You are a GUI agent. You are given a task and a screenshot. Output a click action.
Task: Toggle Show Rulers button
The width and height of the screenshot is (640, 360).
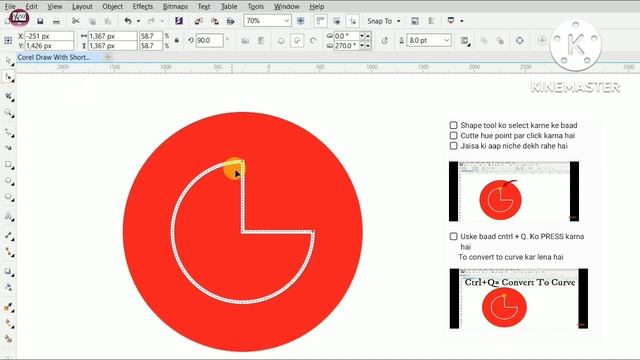tap(321, 21)
